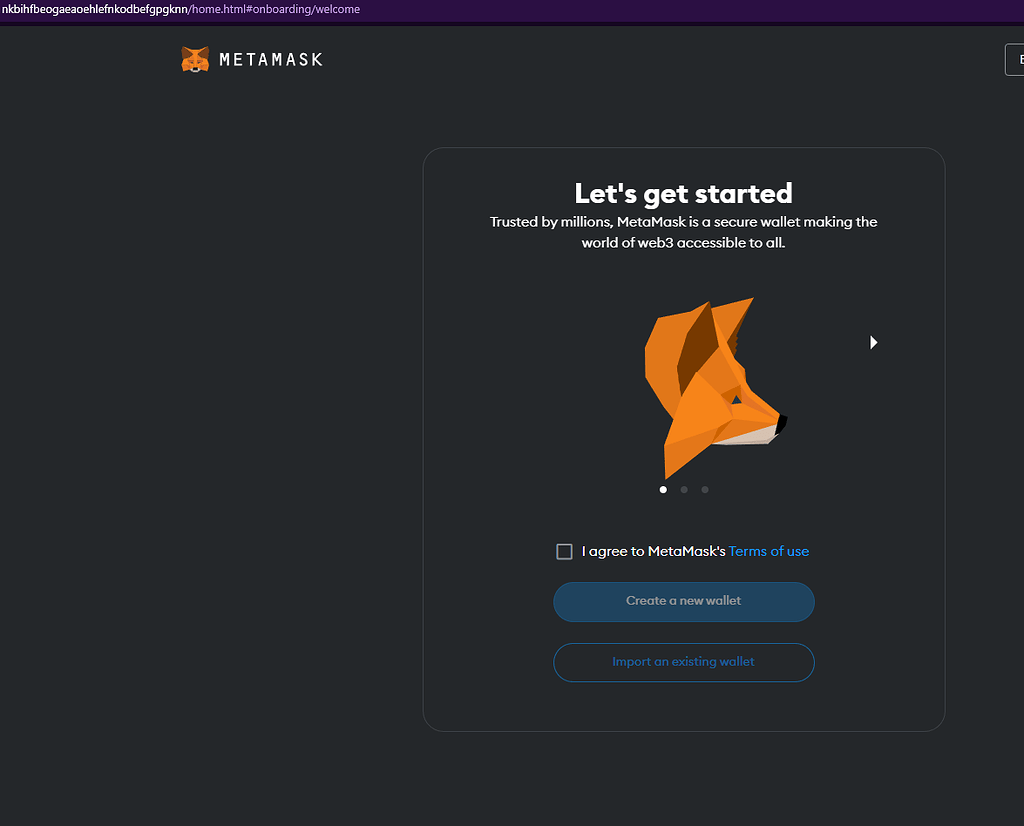Click "Import an existing wallet"
Viewport: 1024px width, 826px height.
pyautogui.click(x=683, y=662)
